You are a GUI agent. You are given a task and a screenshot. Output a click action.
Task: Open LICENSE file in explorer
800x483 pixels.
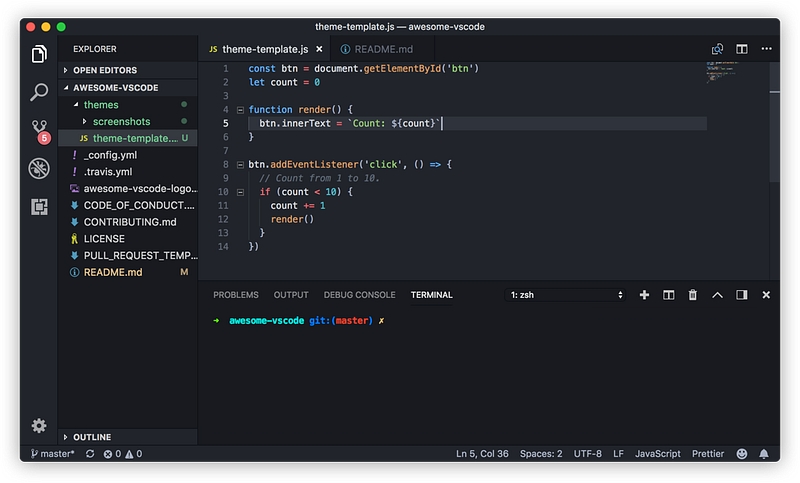pos(104,239)
